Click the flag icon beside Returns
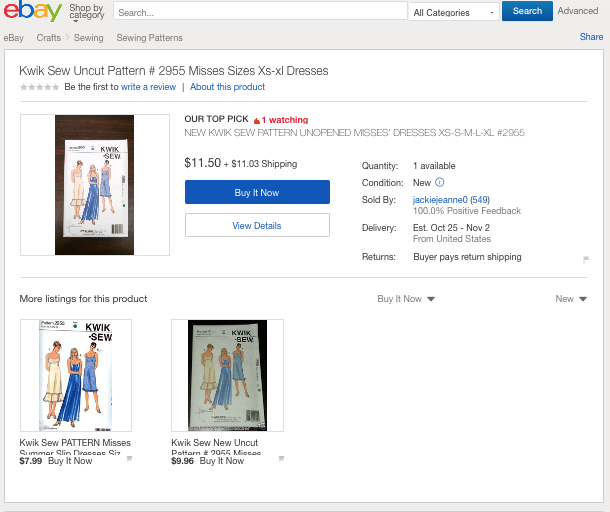The width and height of the screenshot is (610, 512). pos(586,260)
